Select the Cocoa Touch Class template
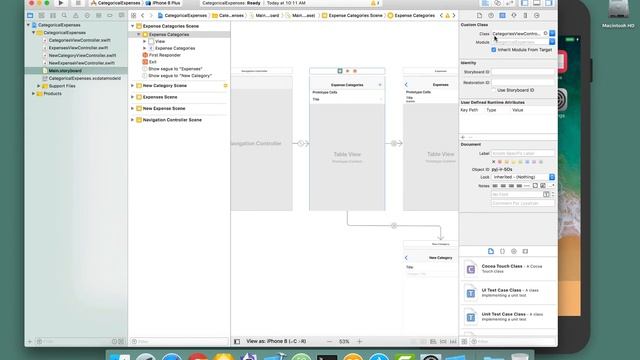 508,269
